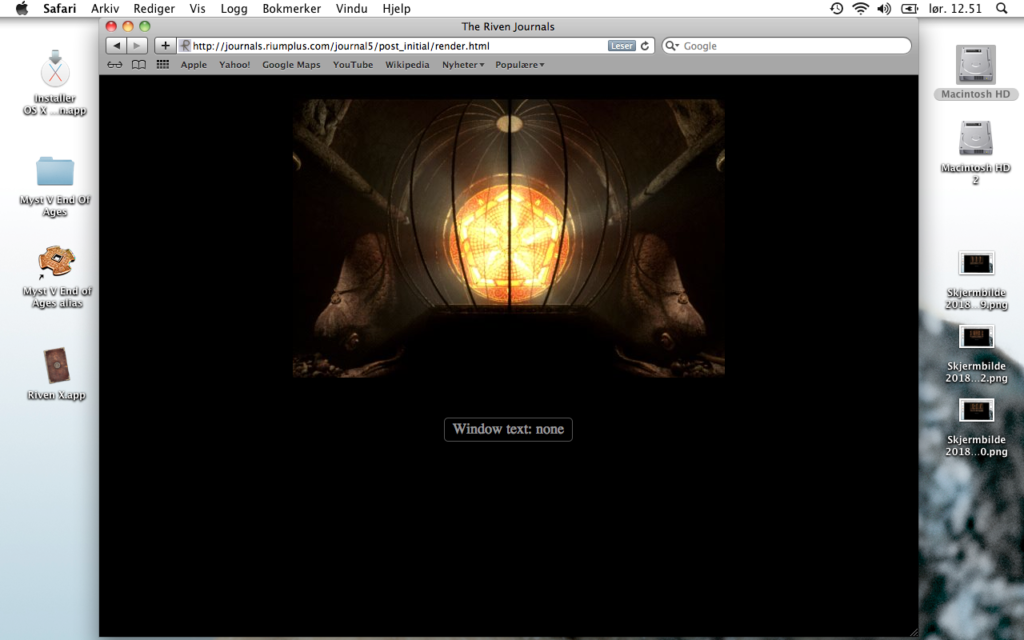Open the Safari menu
1024x640 pixels.
point(59,8)
